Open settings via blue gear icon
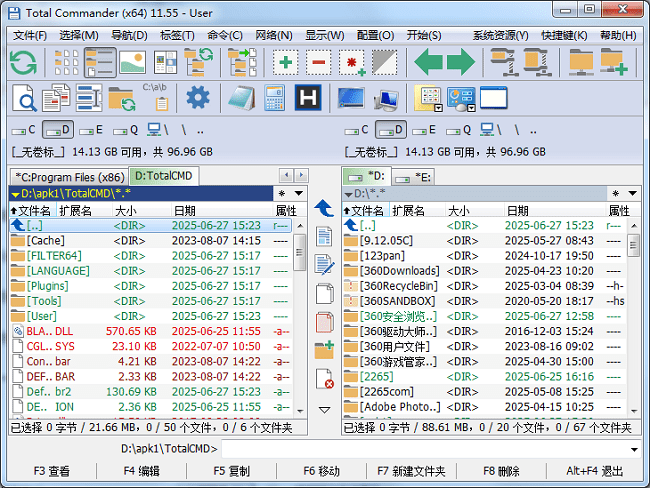The image size is (650, 488). pos(198,98)
